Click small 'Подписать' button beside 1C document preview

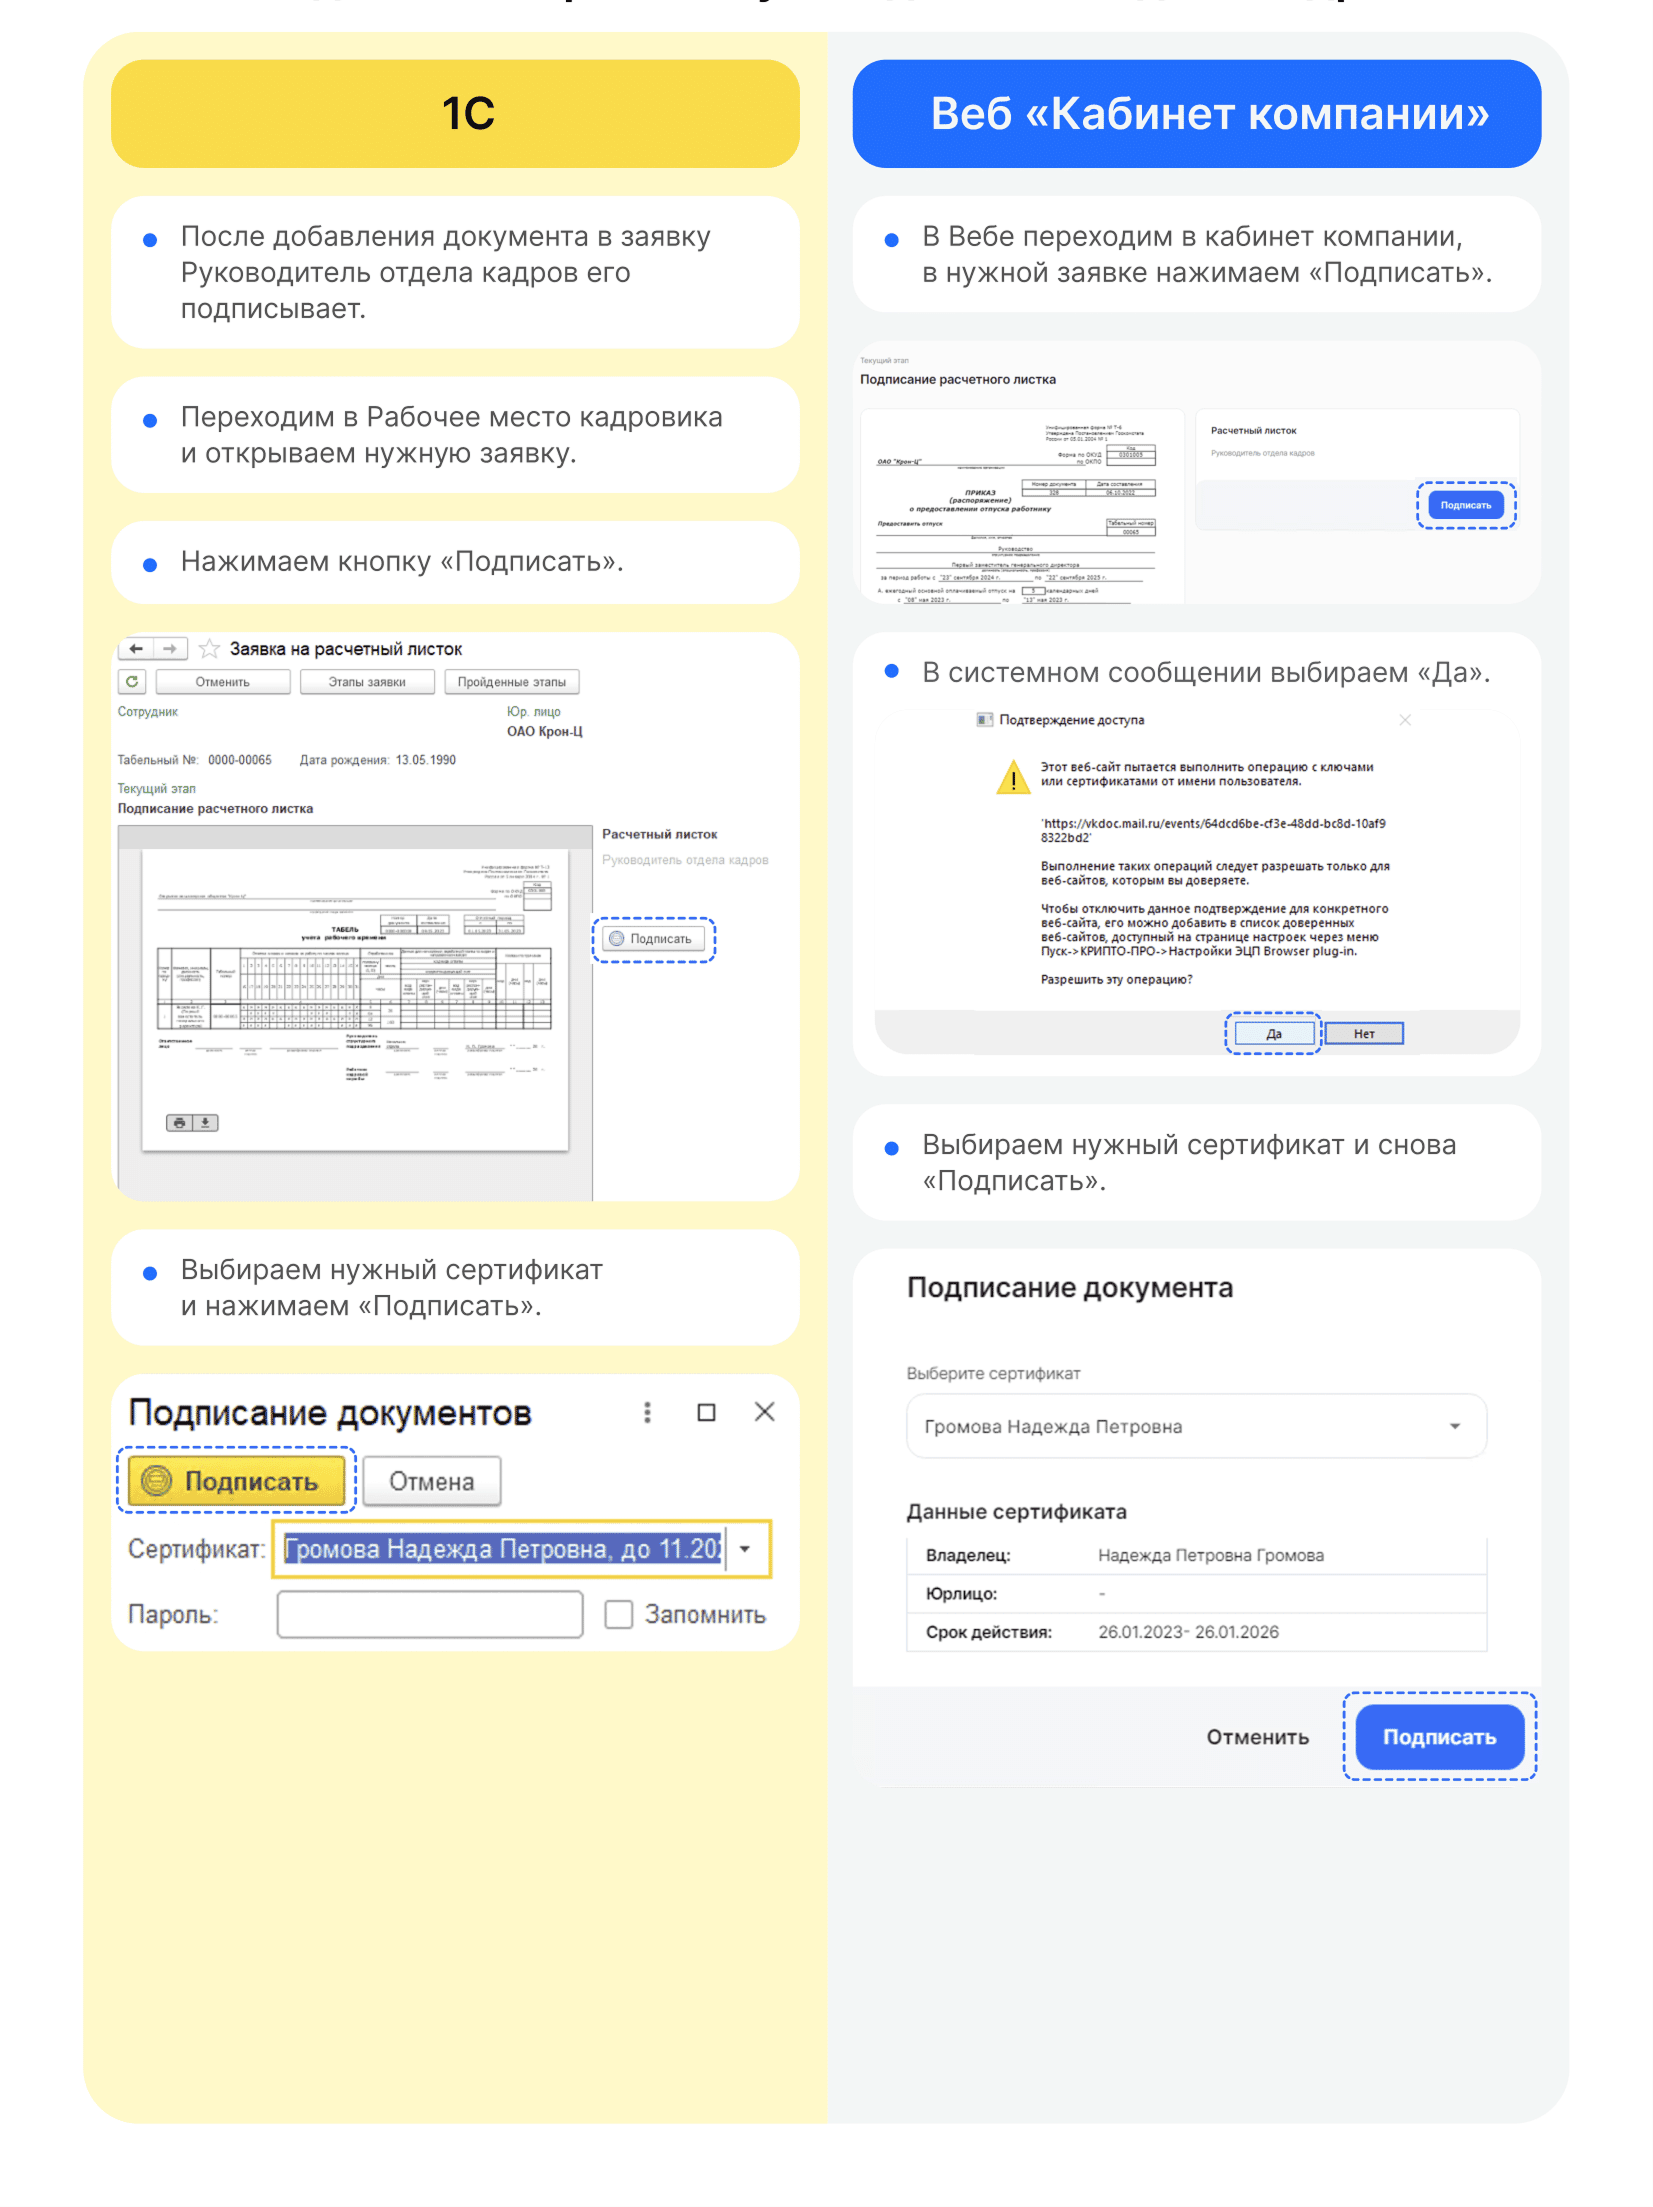coord(654,939)
